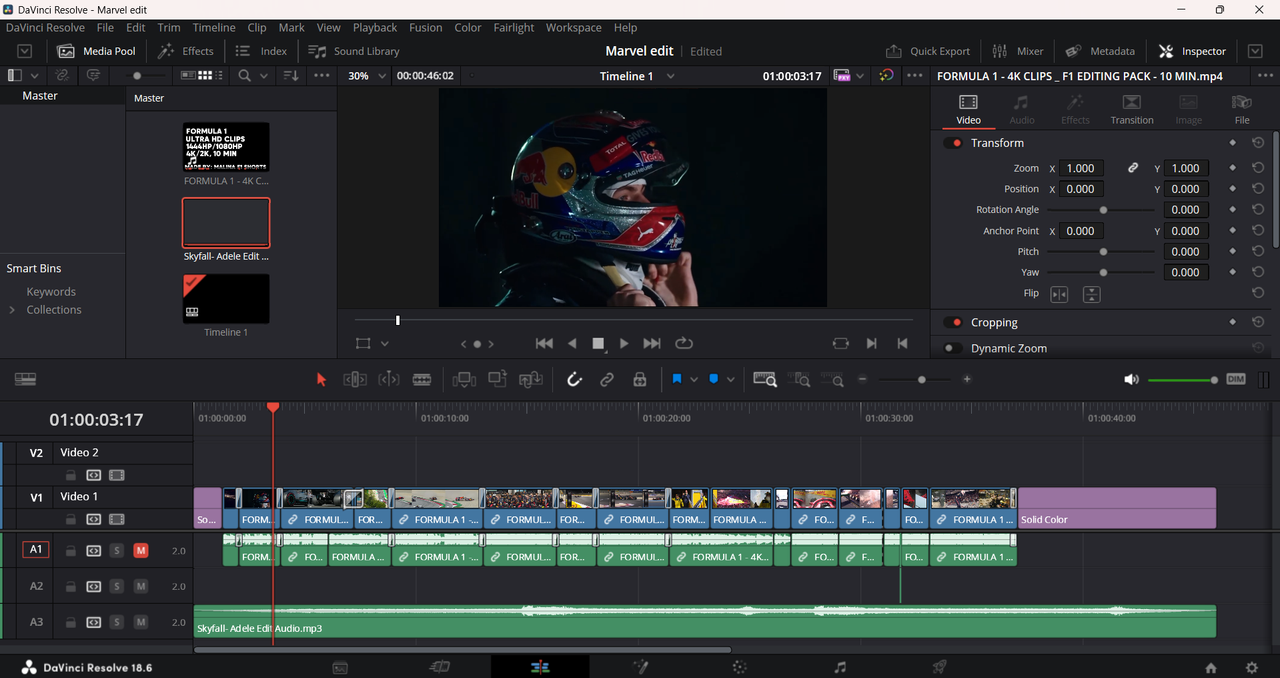Select the arrow Selection Mode tool

pos(321,380)
